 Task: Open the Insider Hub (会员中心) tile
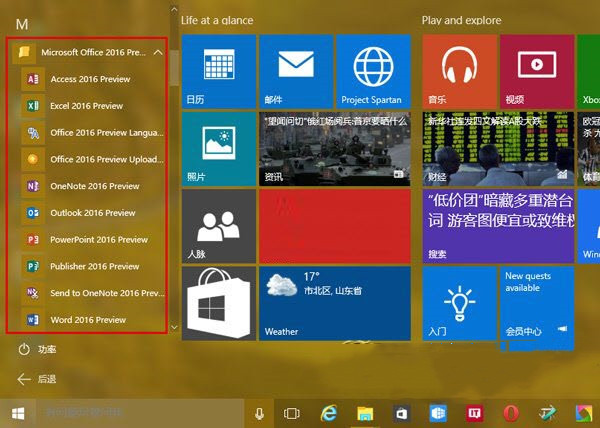(x=537, y=303)
